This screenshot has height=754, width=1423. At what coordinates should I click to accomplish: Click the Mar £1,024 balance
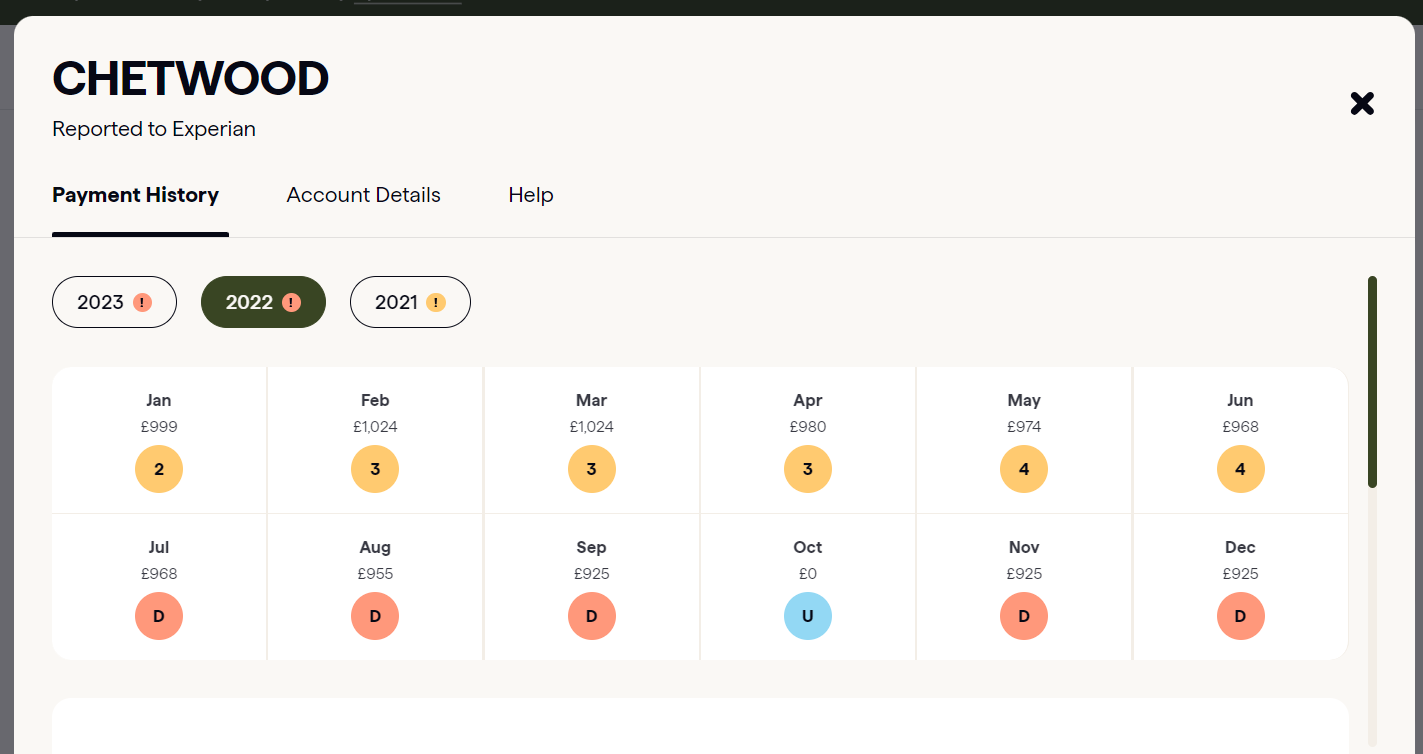592,427
